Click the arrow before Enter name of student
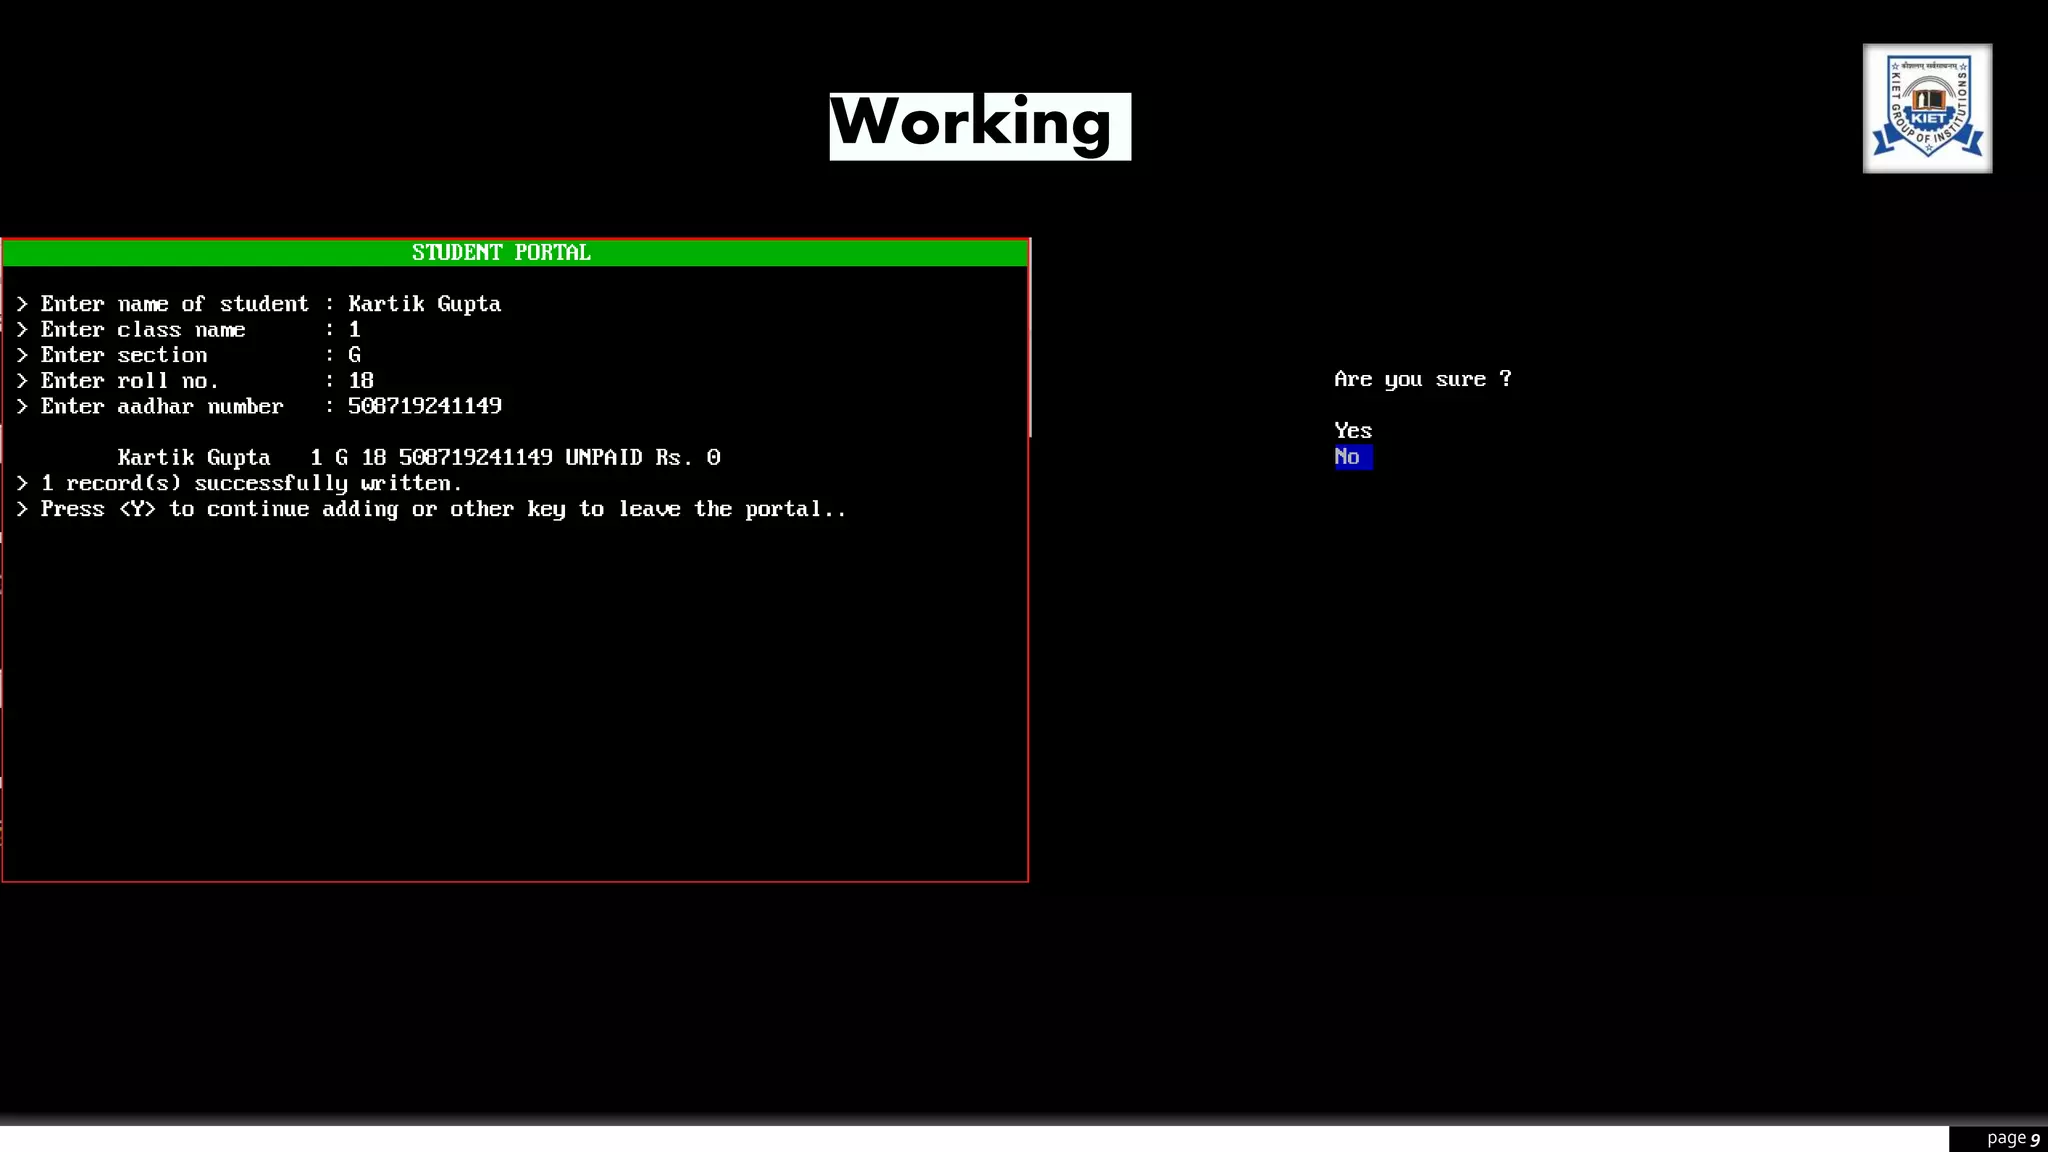2048x1152 pixels. 22,304
